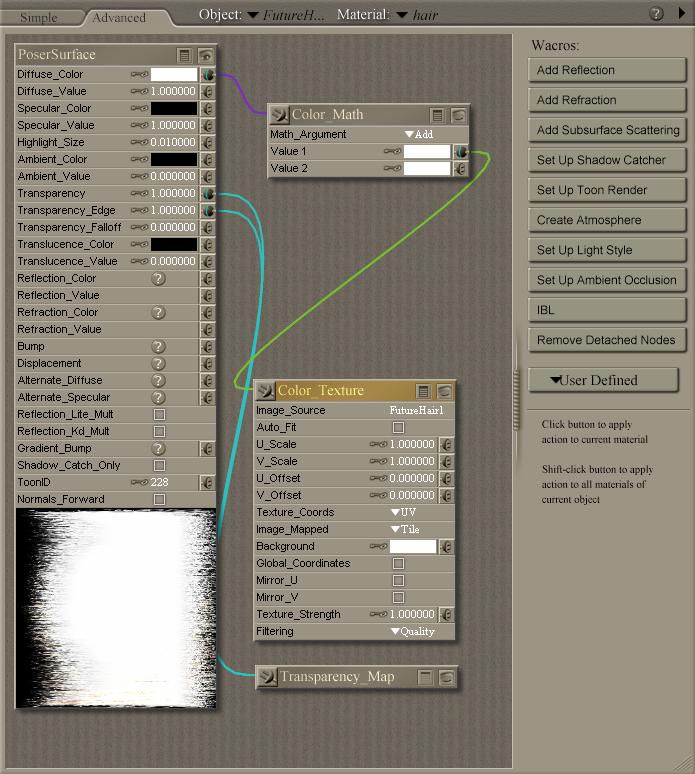Click the Color_Math Value 1 key icon
Viewport: 695px width, 774px height.
click(392, 152)
